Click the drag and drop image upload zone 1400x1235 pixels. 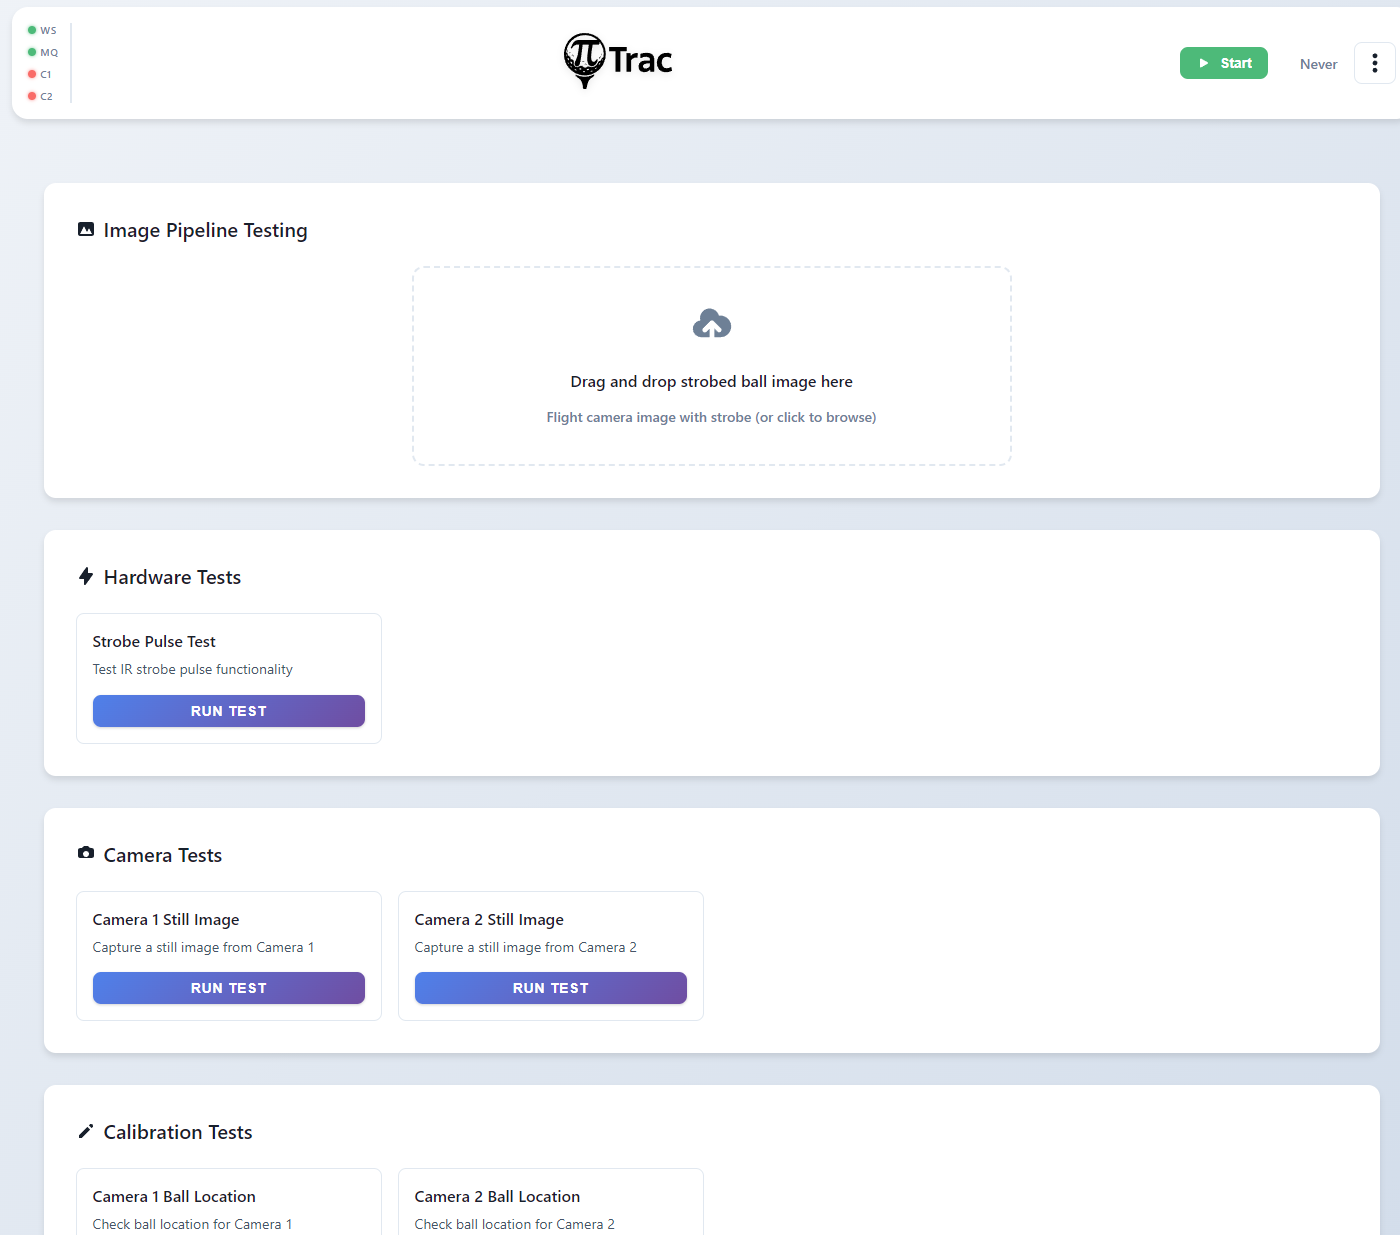click(711, 365)
